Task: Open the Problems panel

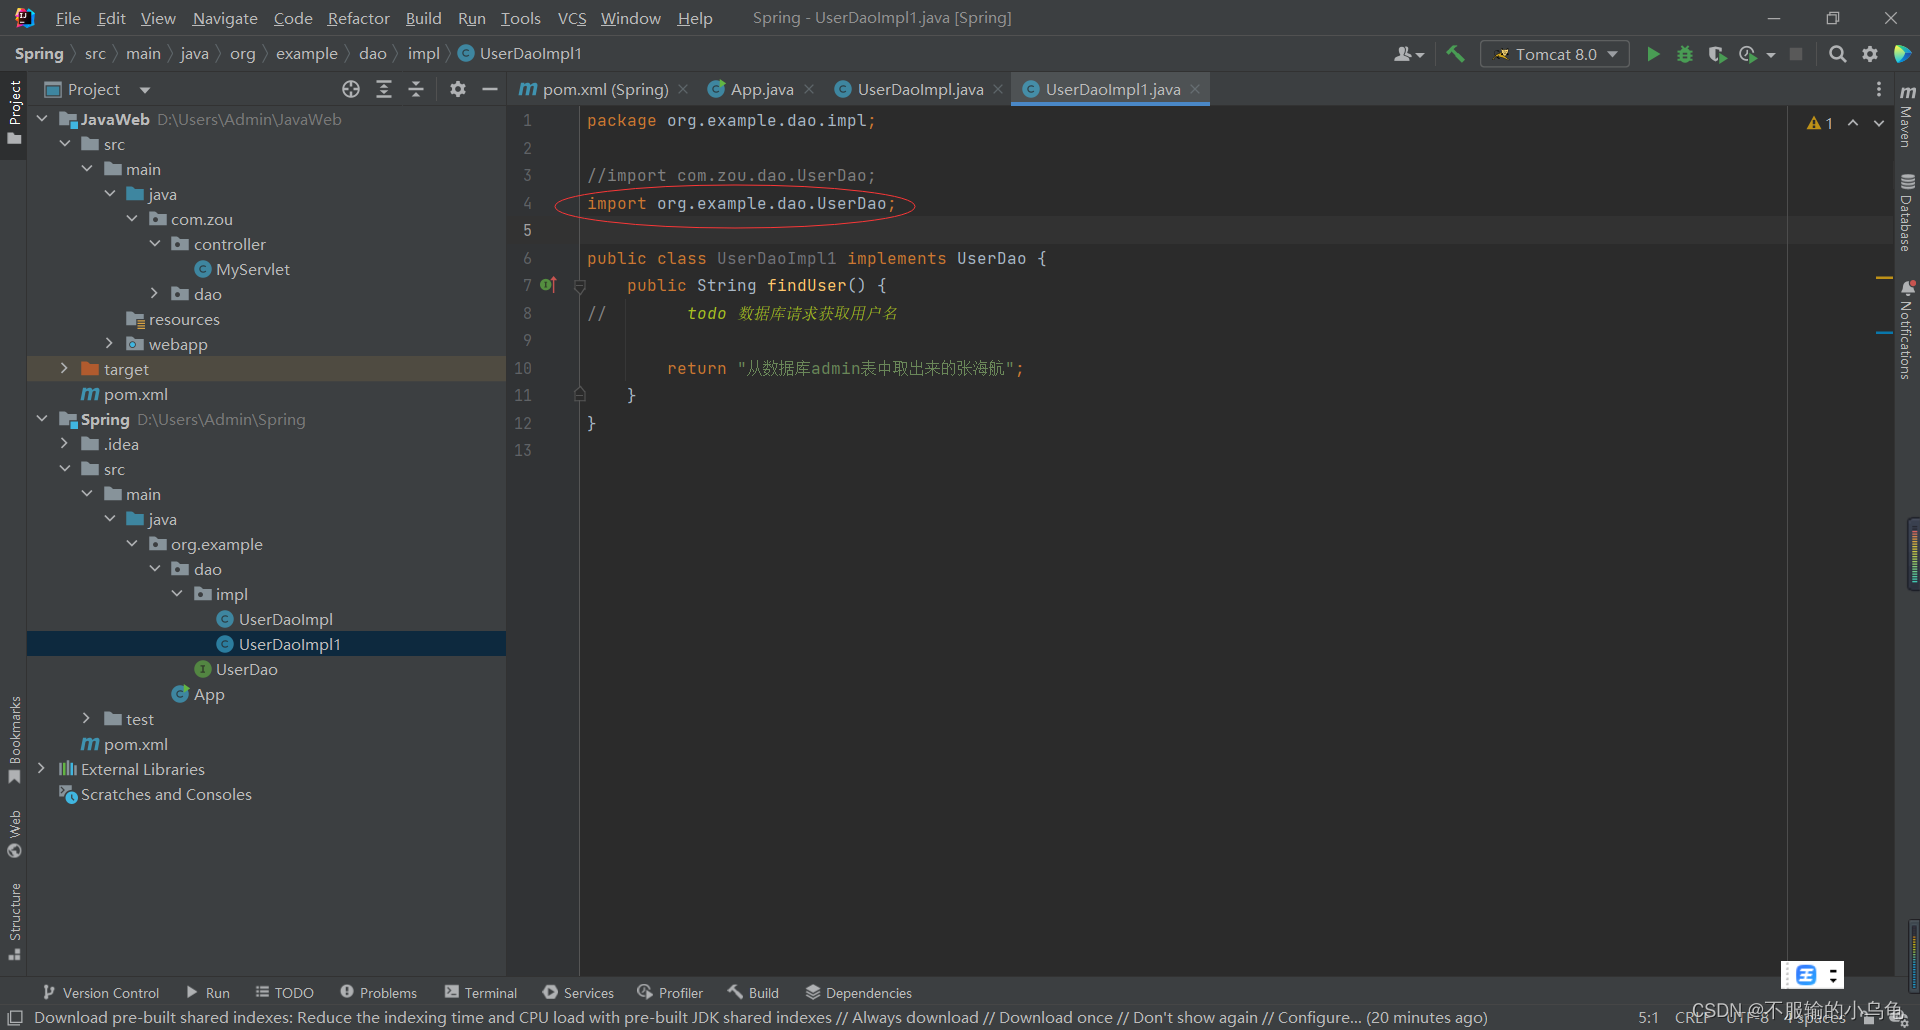Action: tap(378, 993)
